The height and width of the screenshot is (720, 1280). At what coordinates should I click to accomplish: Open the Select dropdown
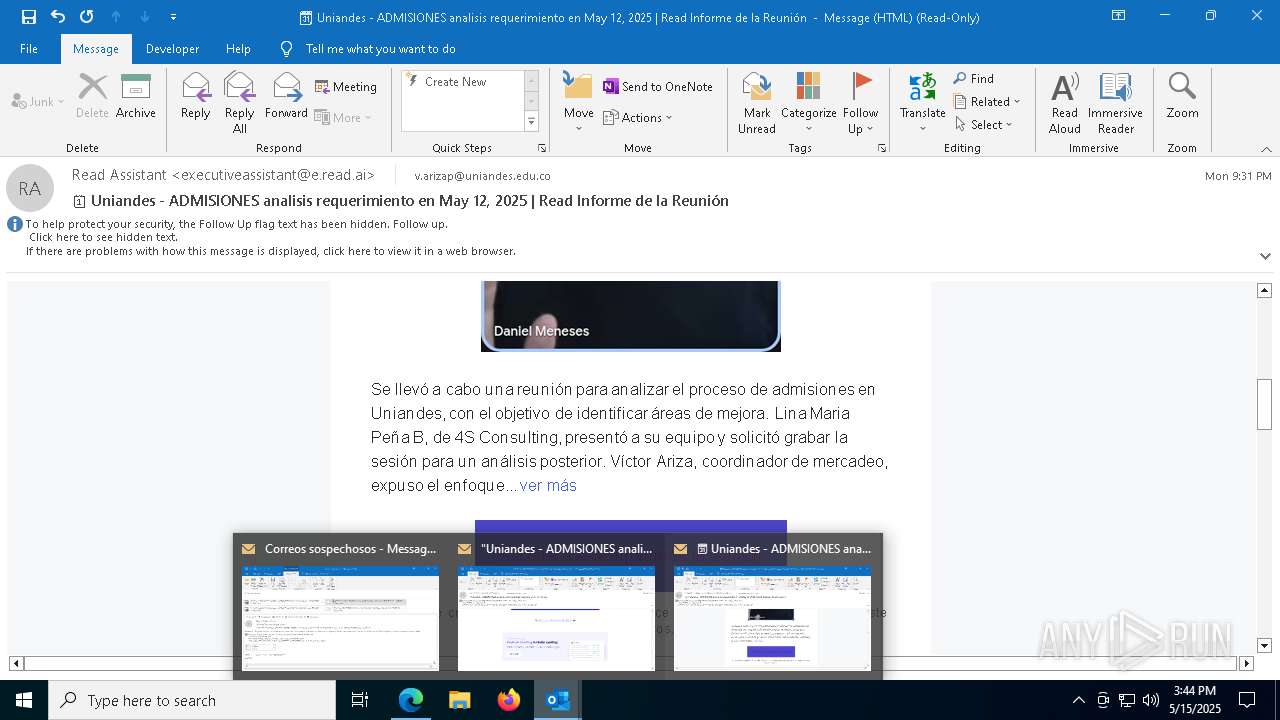pos(984,125)
